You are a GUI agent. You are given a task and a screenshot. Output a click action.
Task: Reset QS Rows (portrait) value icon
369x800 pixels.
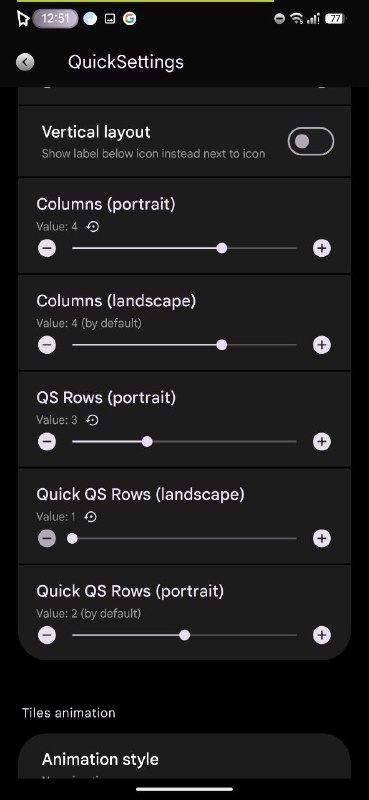[92, 420]
